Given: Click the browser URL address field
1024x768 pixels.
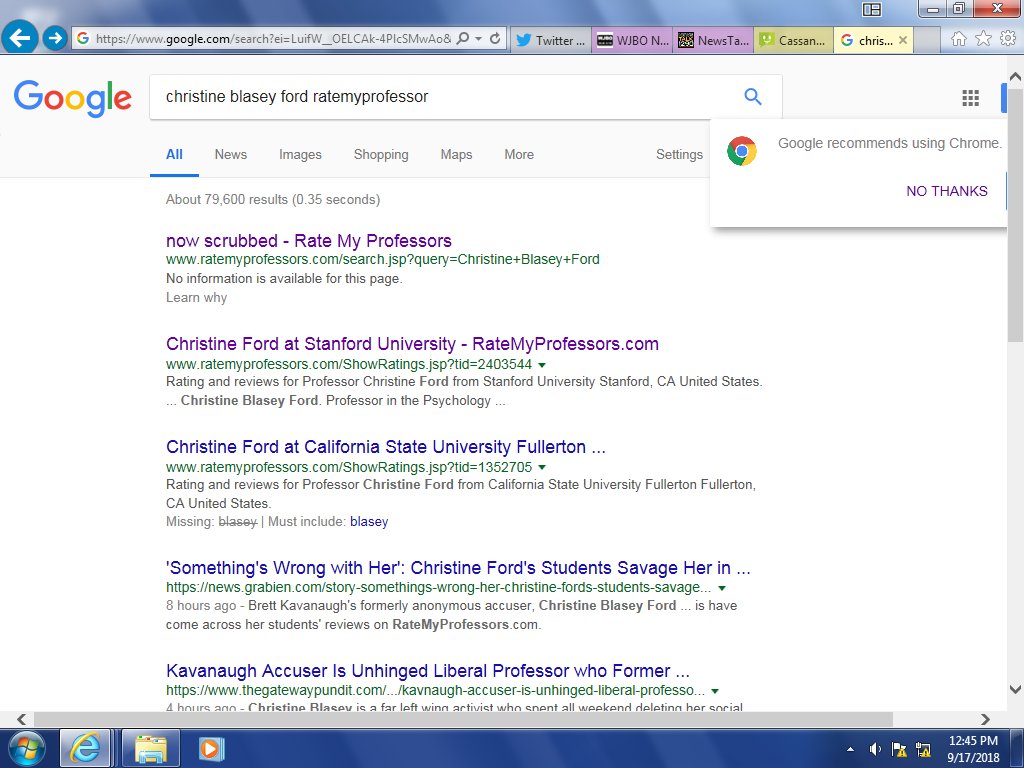Looking at the screenshot, I should coord(273,39).
